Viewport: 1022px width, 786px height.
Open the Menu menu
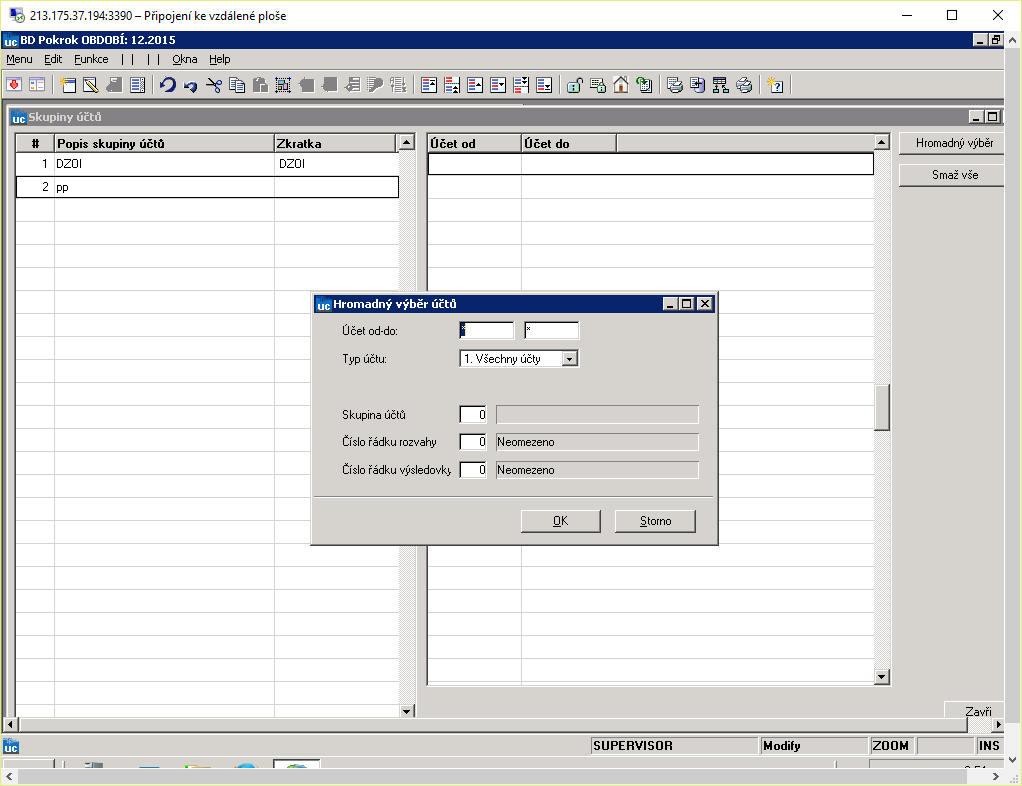click(19, 59)
